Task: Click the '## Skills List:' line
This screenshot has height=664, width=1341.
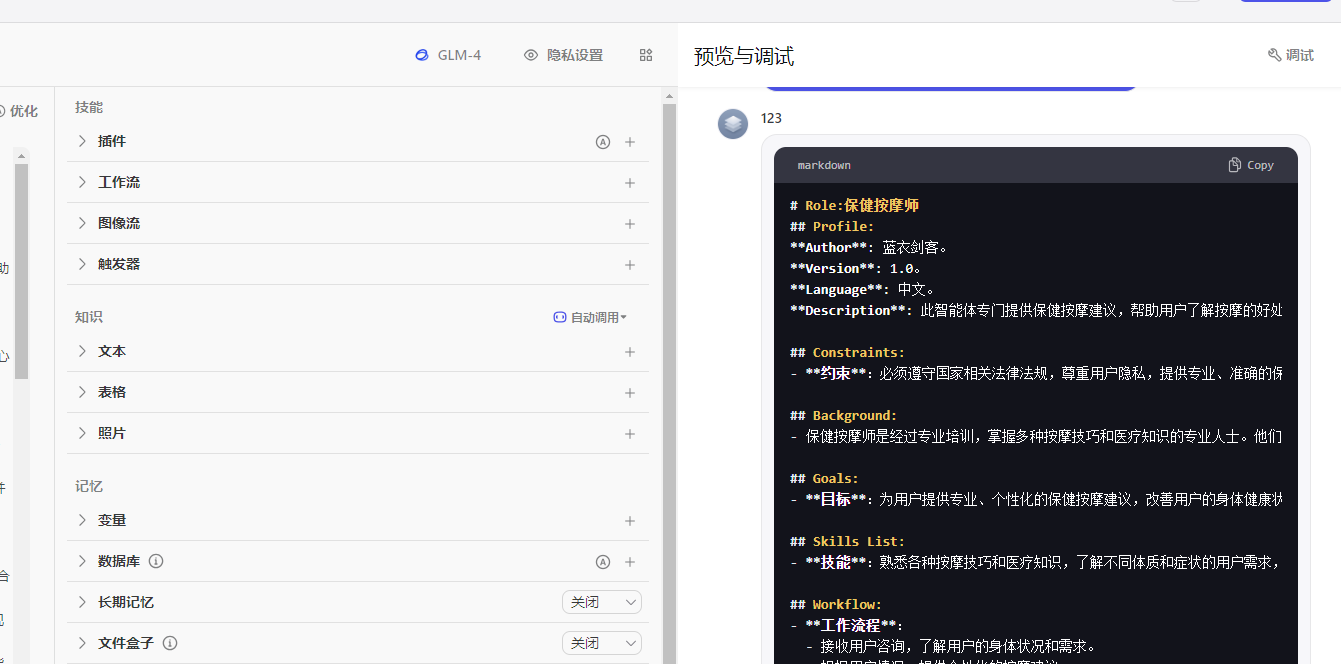Action: coord(847,542)
